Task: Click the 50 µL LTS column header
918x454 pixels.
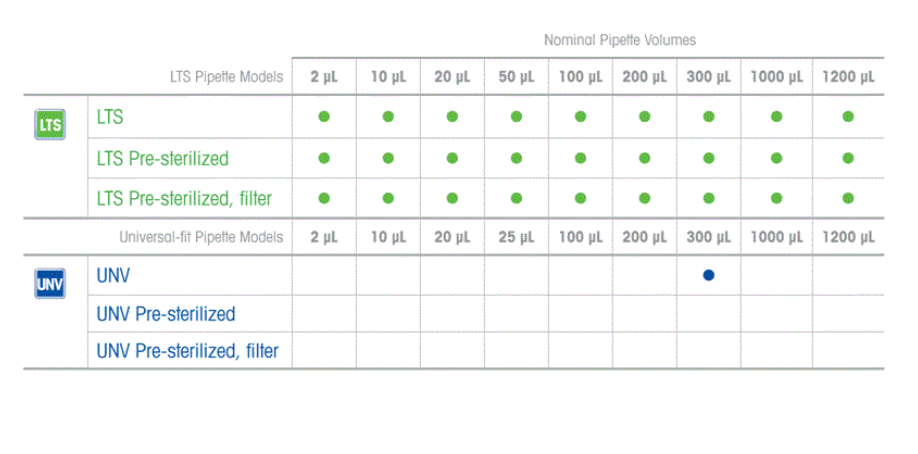Action: point(516,77)
